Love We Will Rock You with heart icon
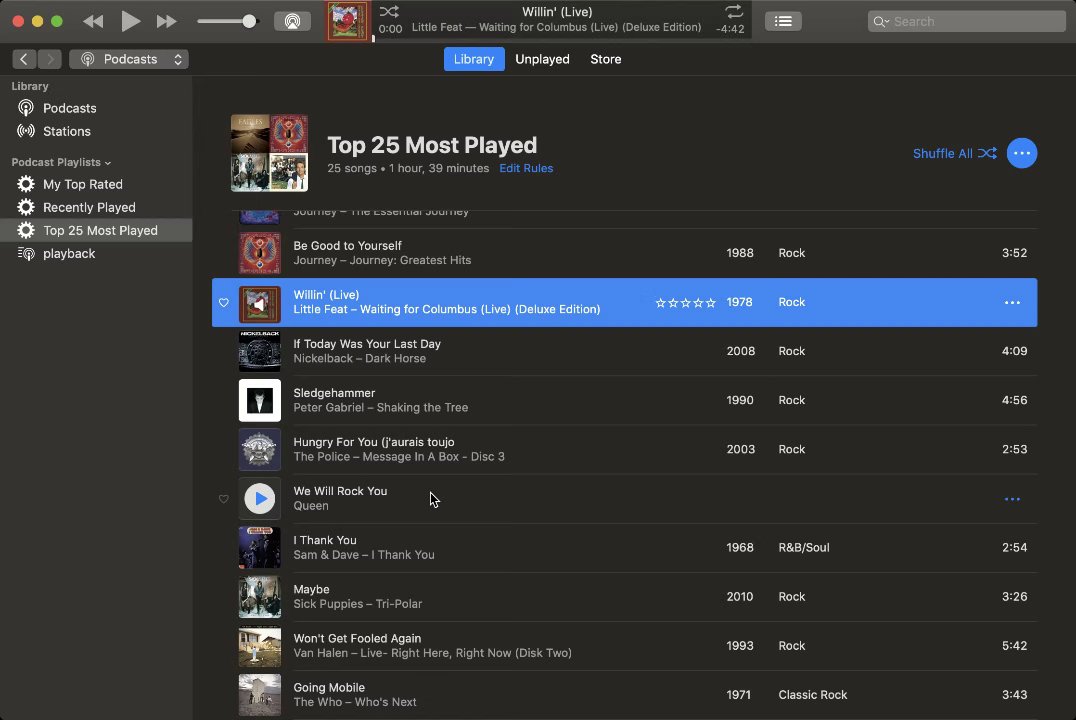 click(x=224, y=499)
